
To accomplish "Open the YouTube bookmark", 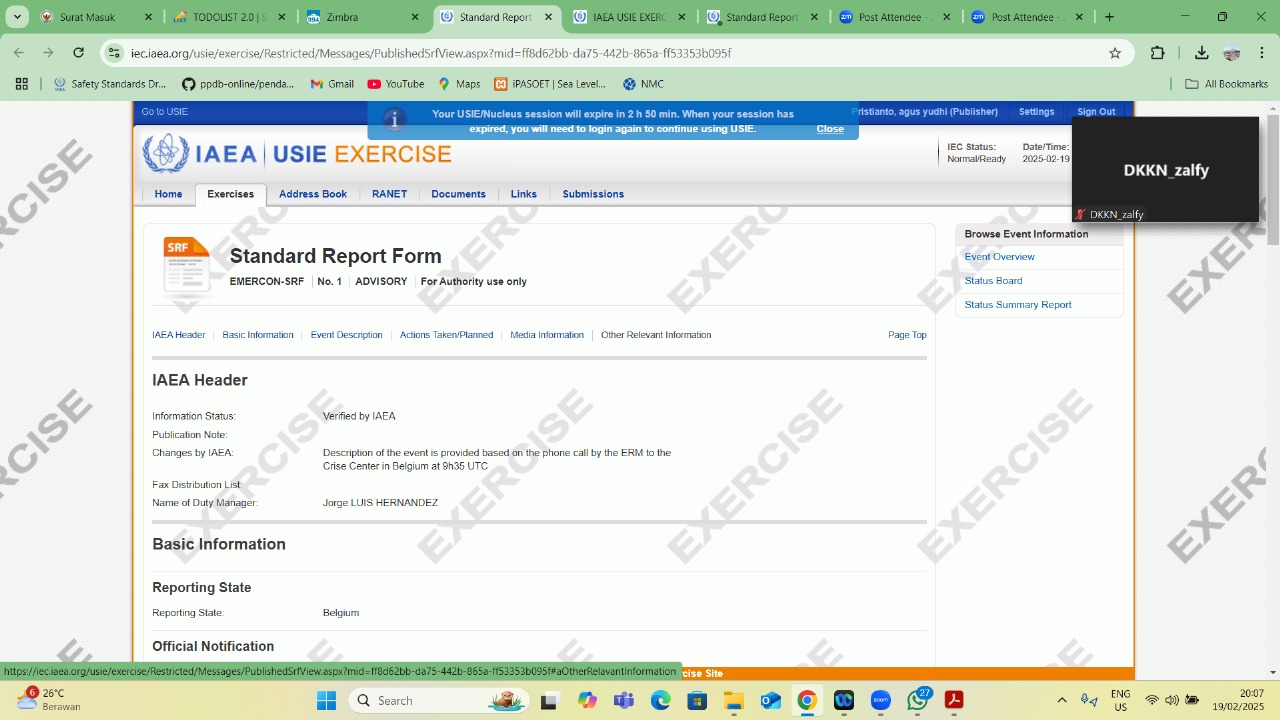I will click(396, 84).
